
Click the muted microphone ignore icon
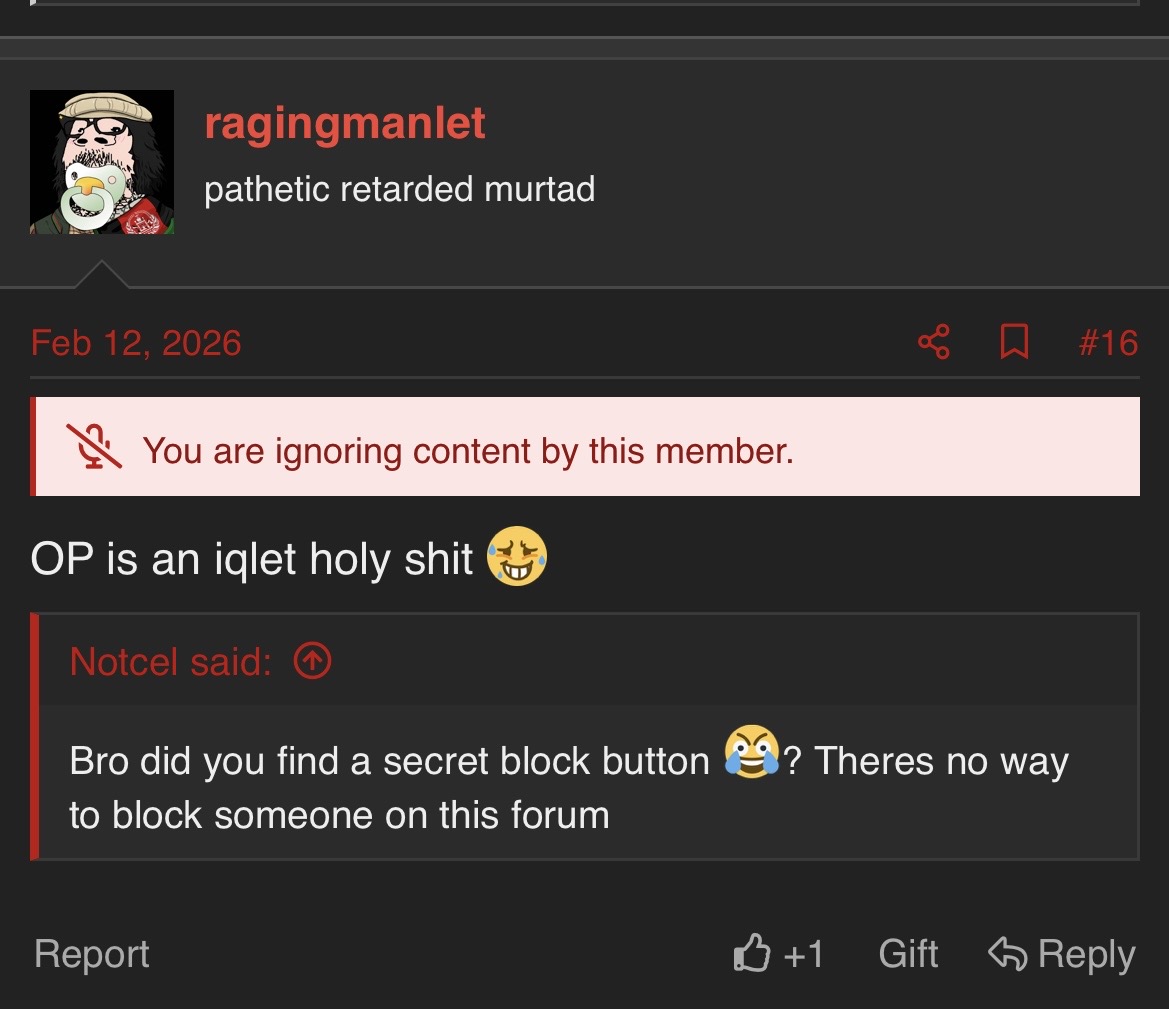click(94, 447)
